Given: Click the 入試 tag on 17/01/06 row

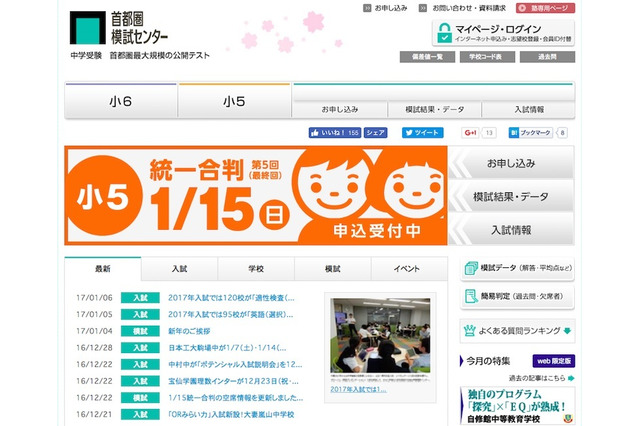Looking at the screenshot, I should (140, 298).
